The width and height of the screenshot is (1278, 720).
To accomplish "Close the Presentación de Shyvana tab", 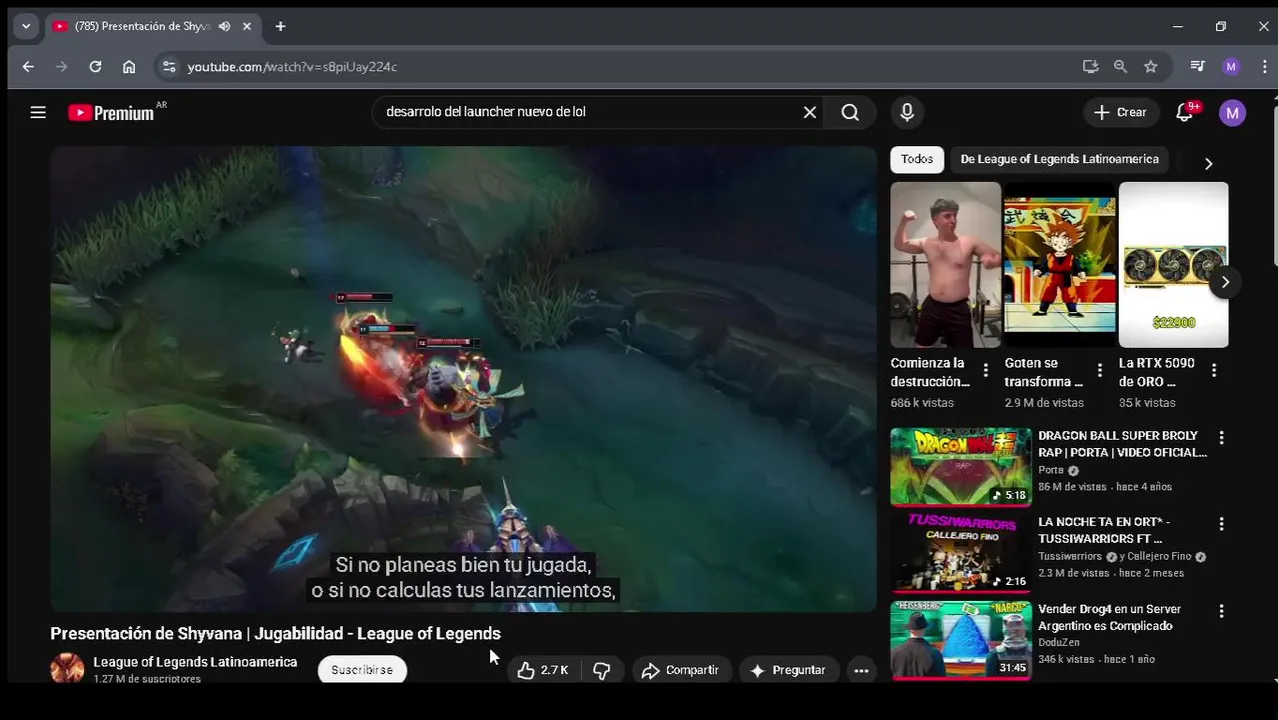I will [247, 26].
